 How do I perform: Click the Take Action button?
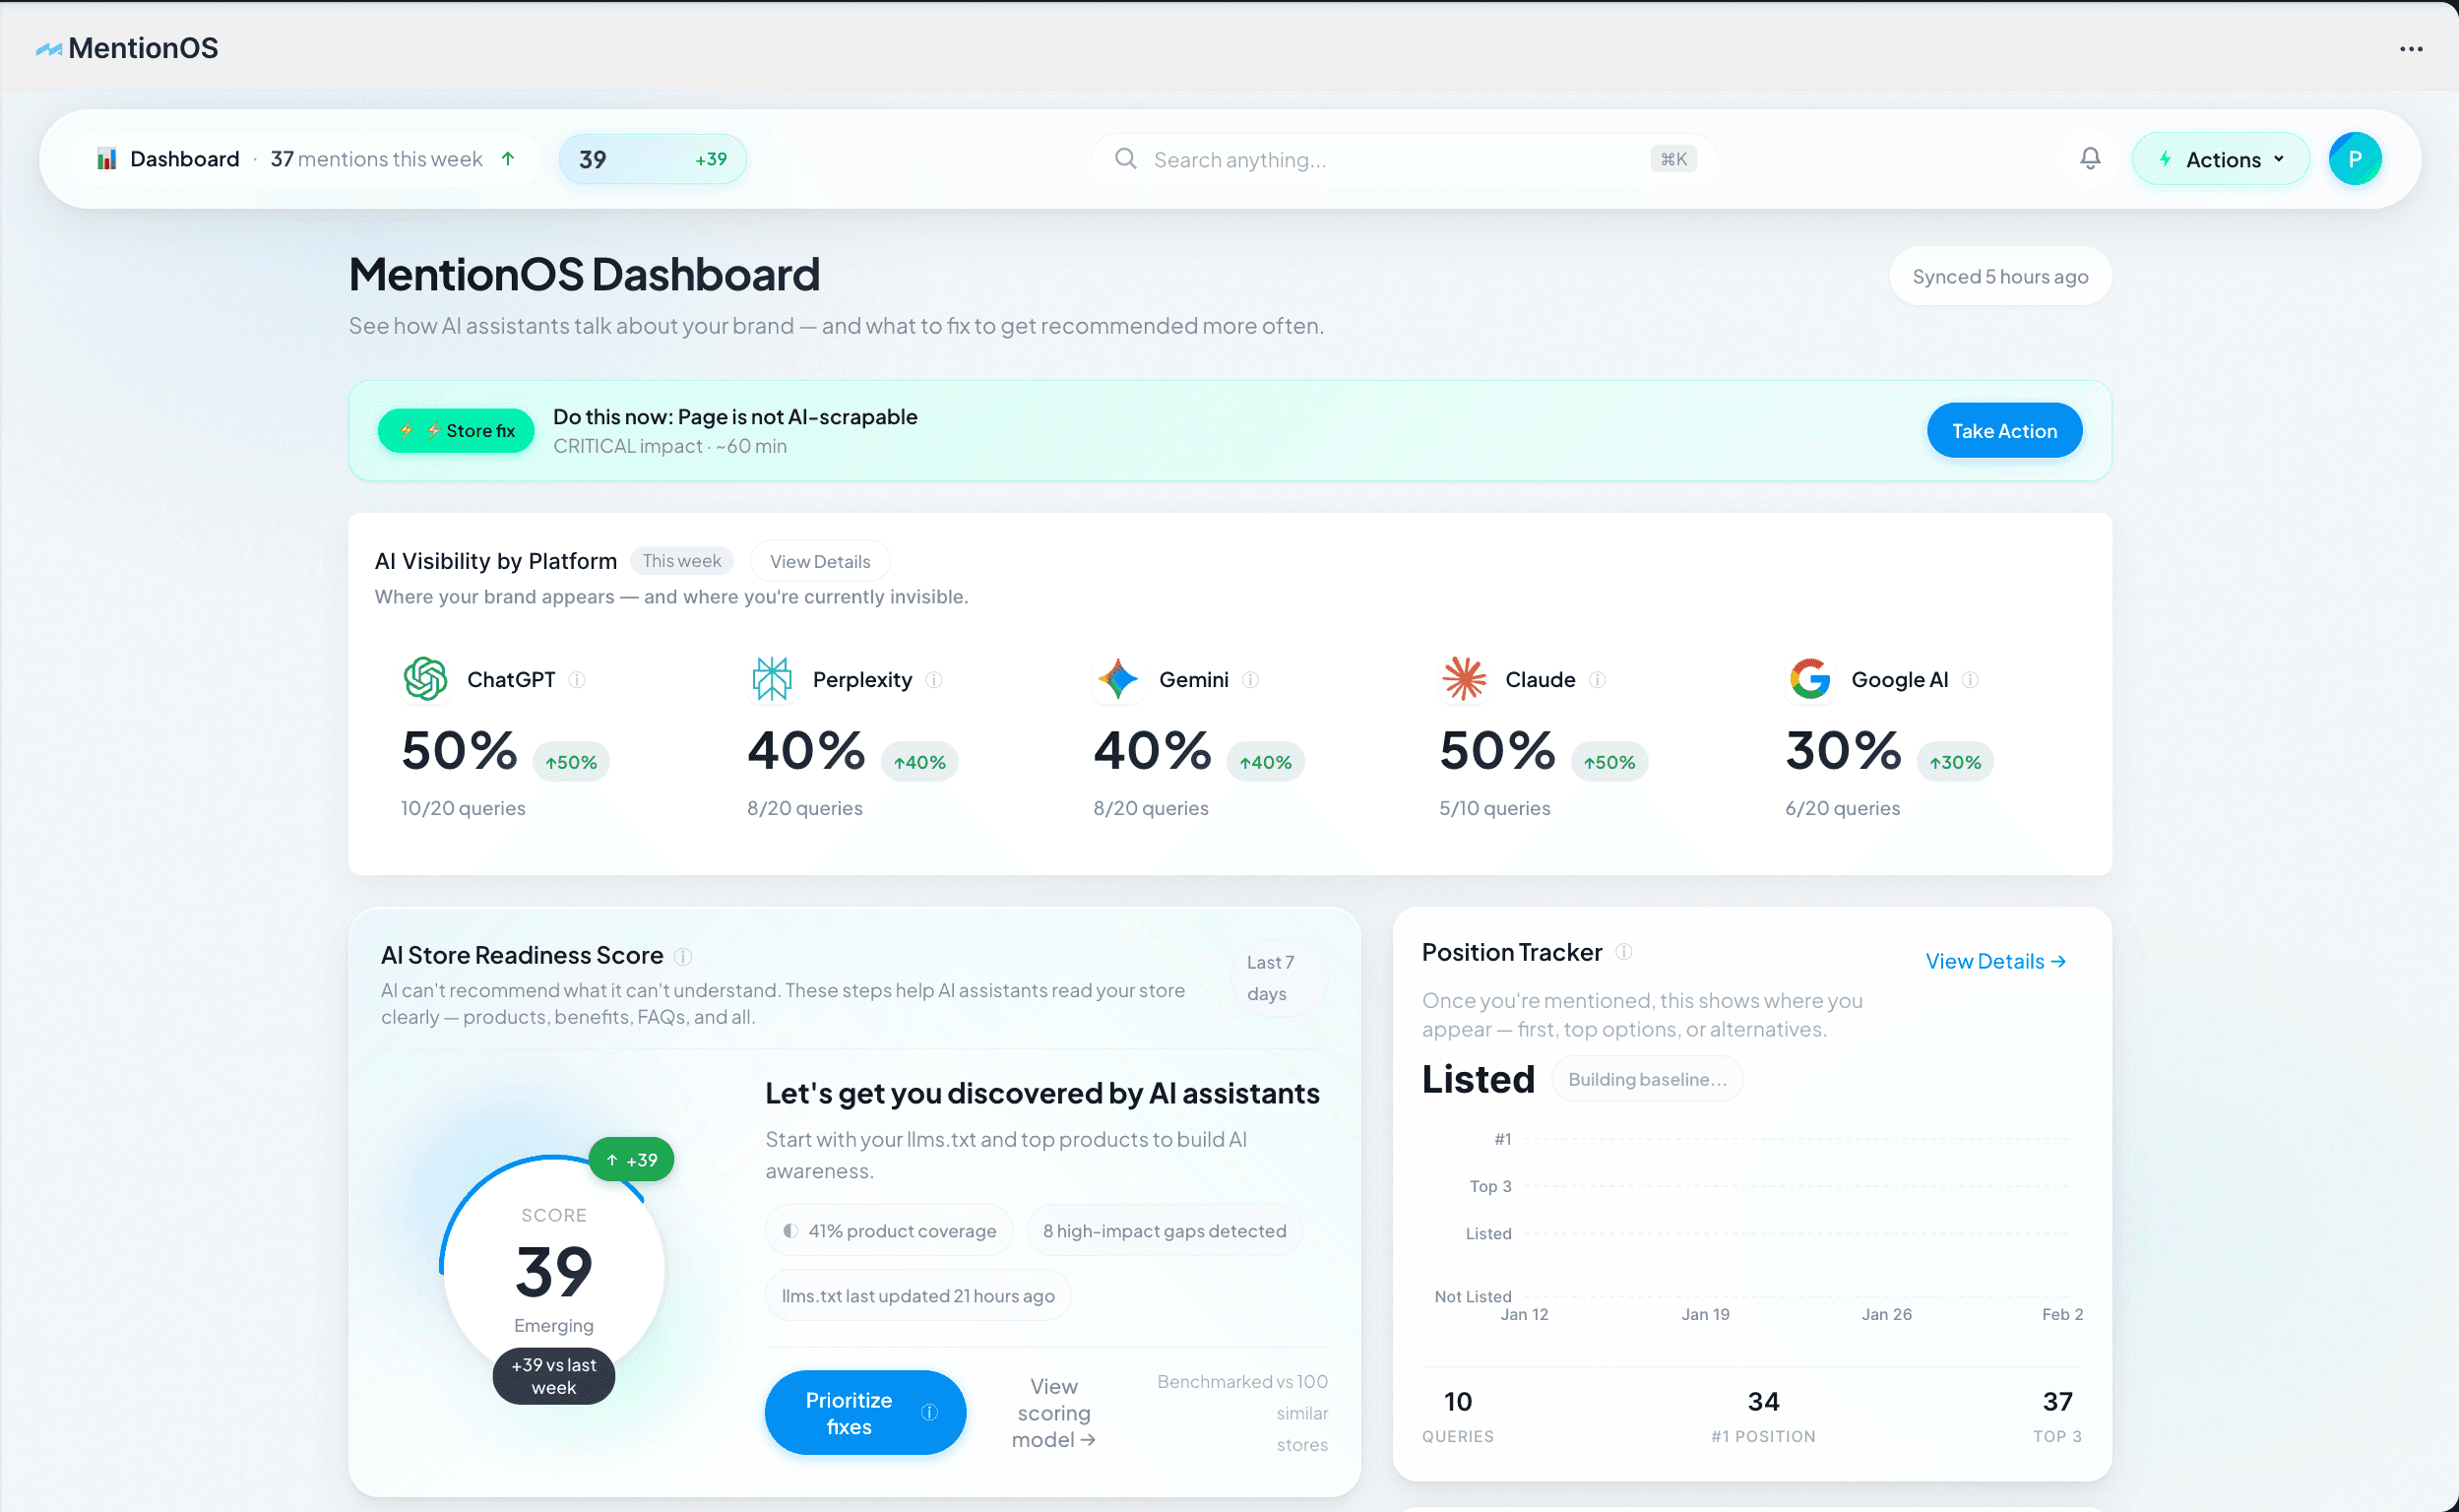(x=2003, y=431)
